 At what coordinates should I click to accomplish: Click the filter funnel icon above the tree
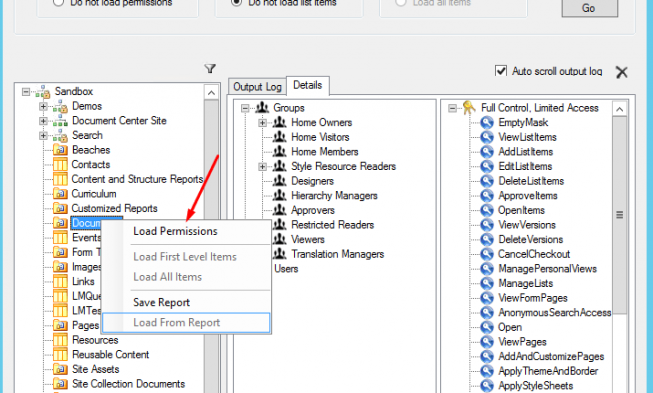click(x=210, y=68)
